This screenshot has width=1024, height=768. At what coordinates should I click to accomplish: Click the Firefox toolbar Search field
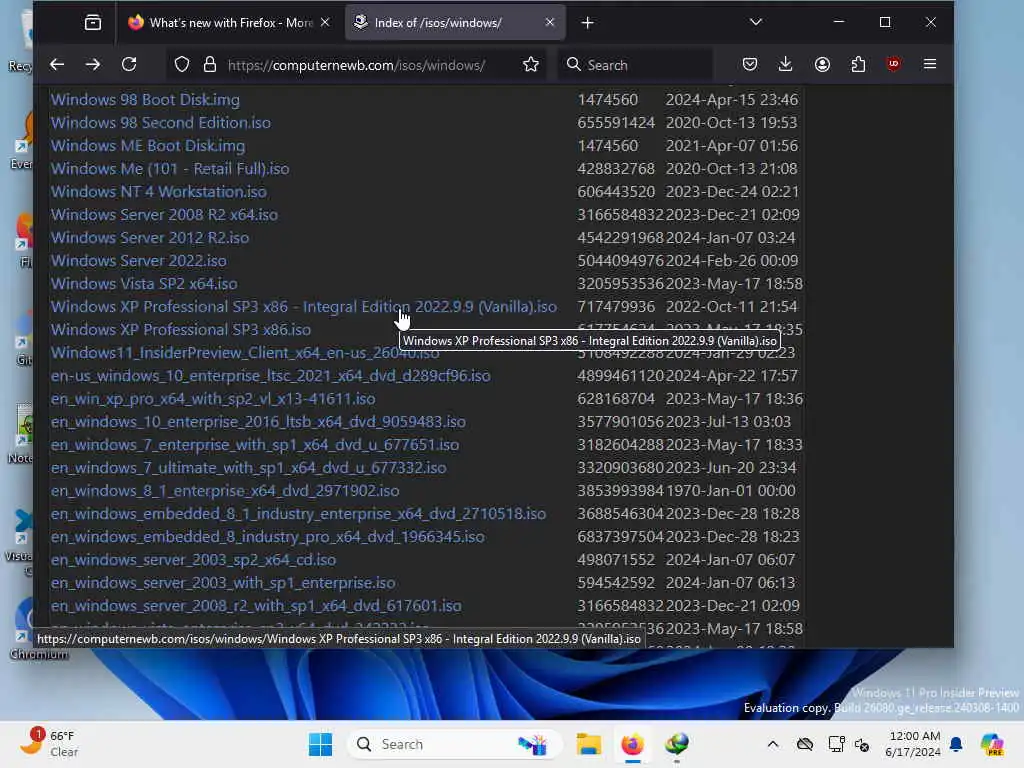point(635,65)
